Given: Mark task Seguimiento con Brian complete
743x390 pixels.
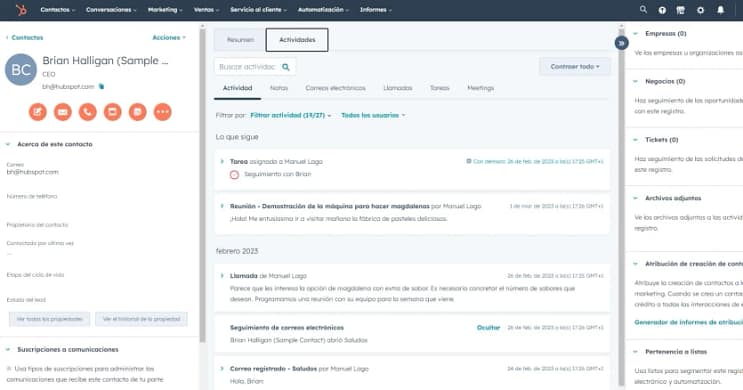Looking at the screenshot, I should click(x=234, y=174).
